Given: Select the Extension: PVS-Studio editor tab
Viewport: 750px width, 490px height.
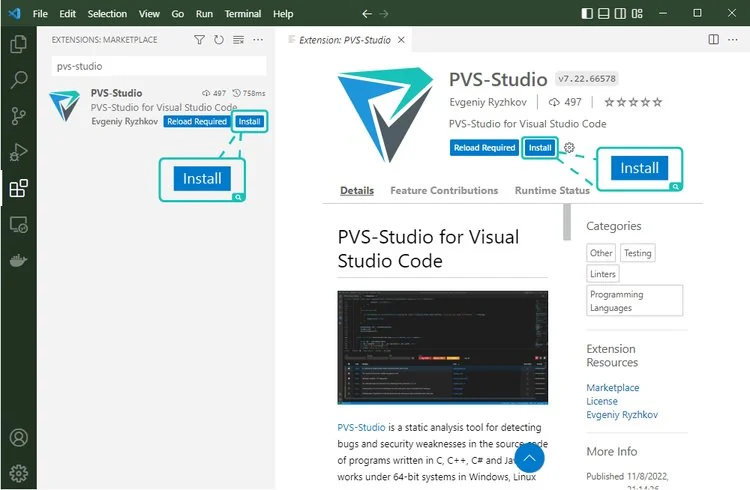Looking at the screenshot, I should (x=345, y=40).
